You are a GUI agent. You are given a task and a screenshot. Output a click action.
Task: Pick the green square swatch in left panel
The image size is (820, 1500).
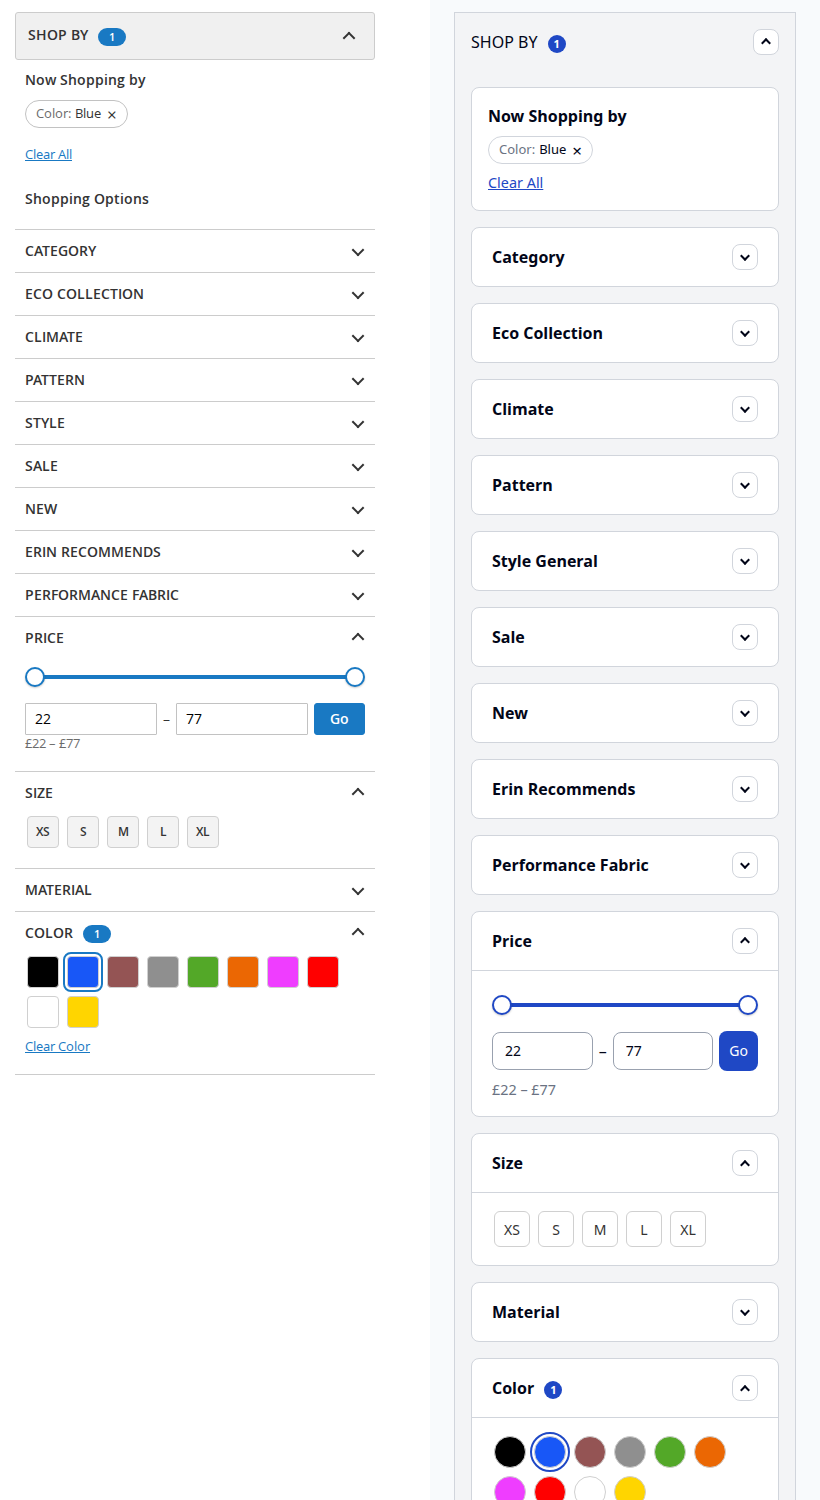[203, 972]
